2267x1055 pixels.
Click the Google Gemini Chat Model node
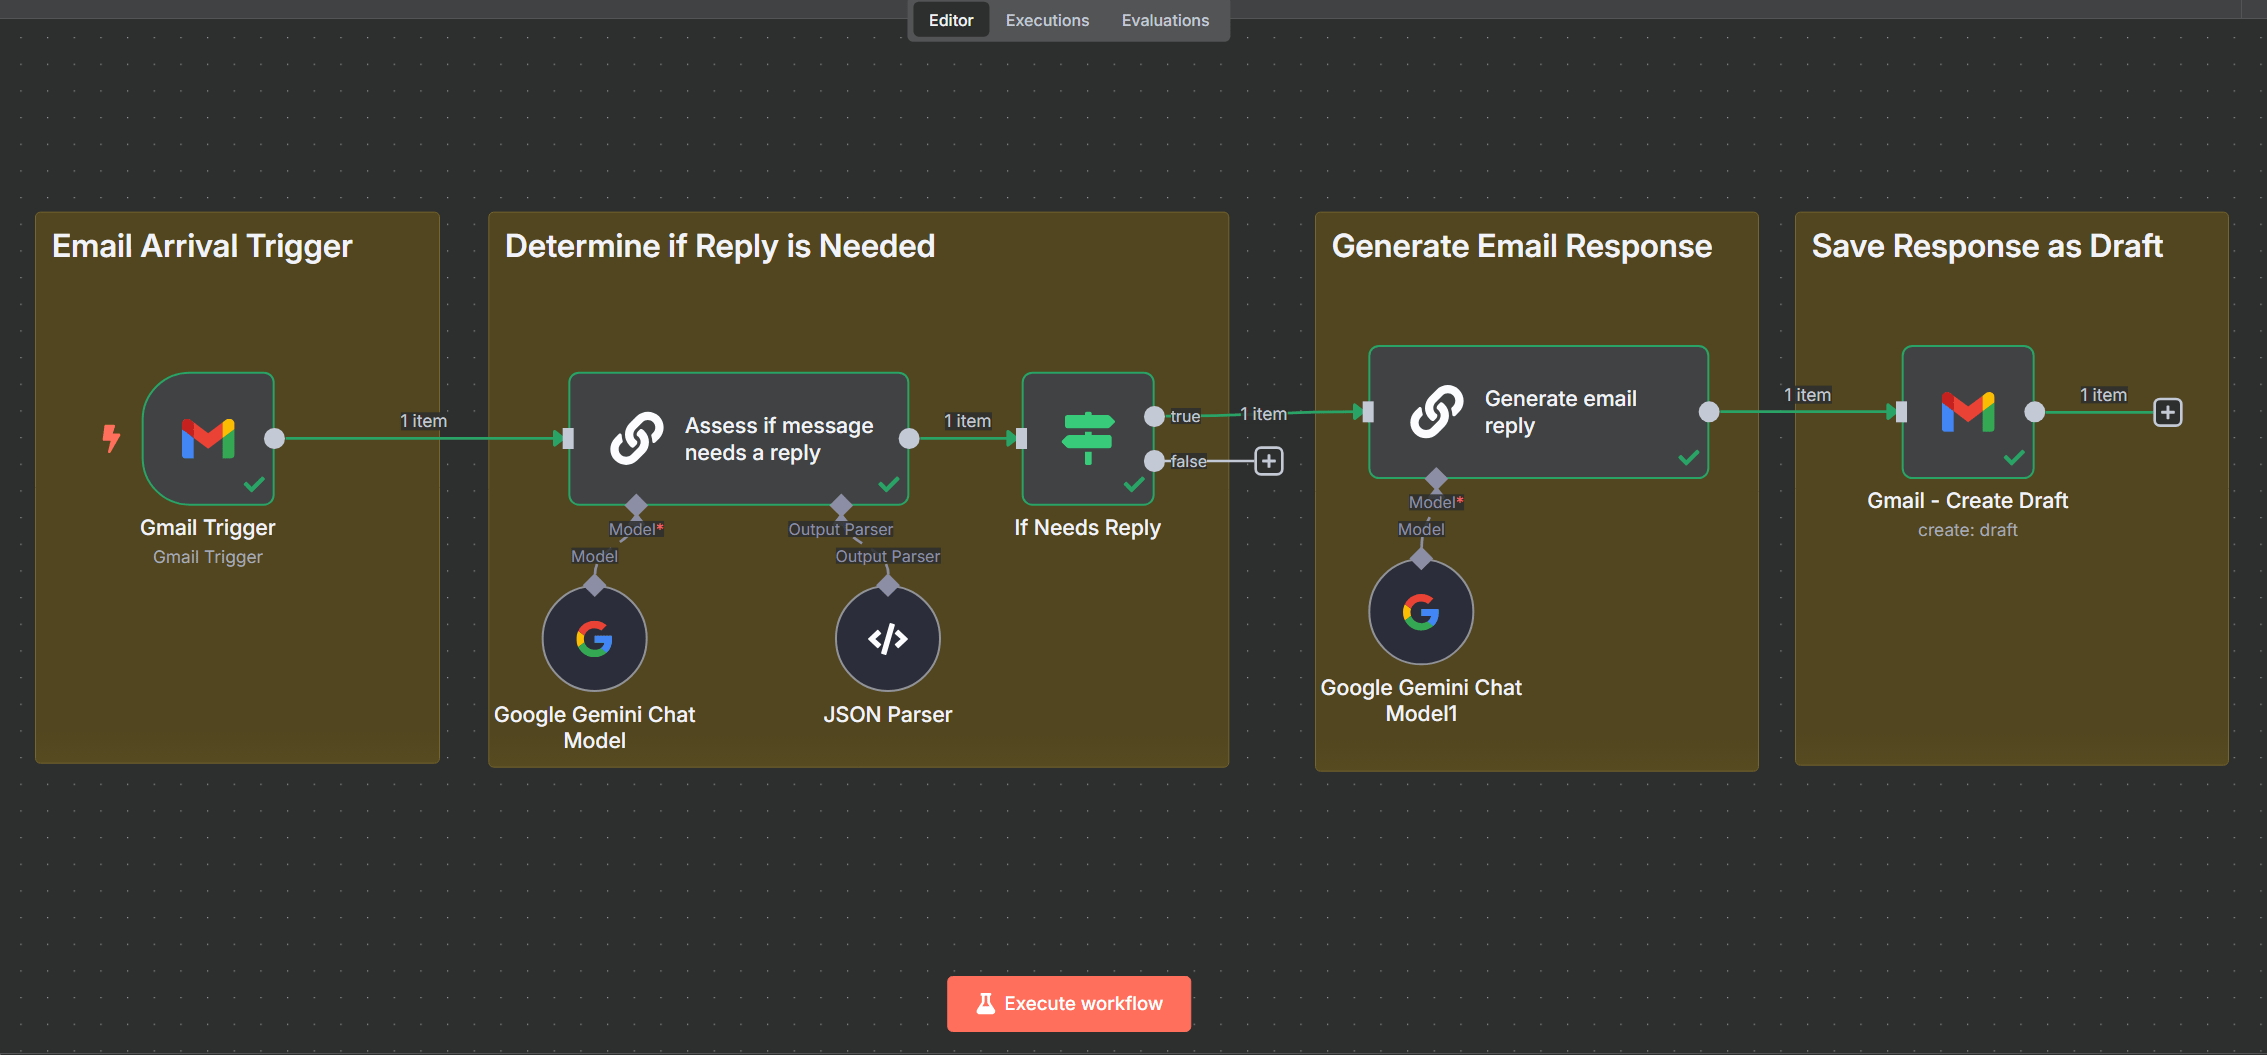594,639
